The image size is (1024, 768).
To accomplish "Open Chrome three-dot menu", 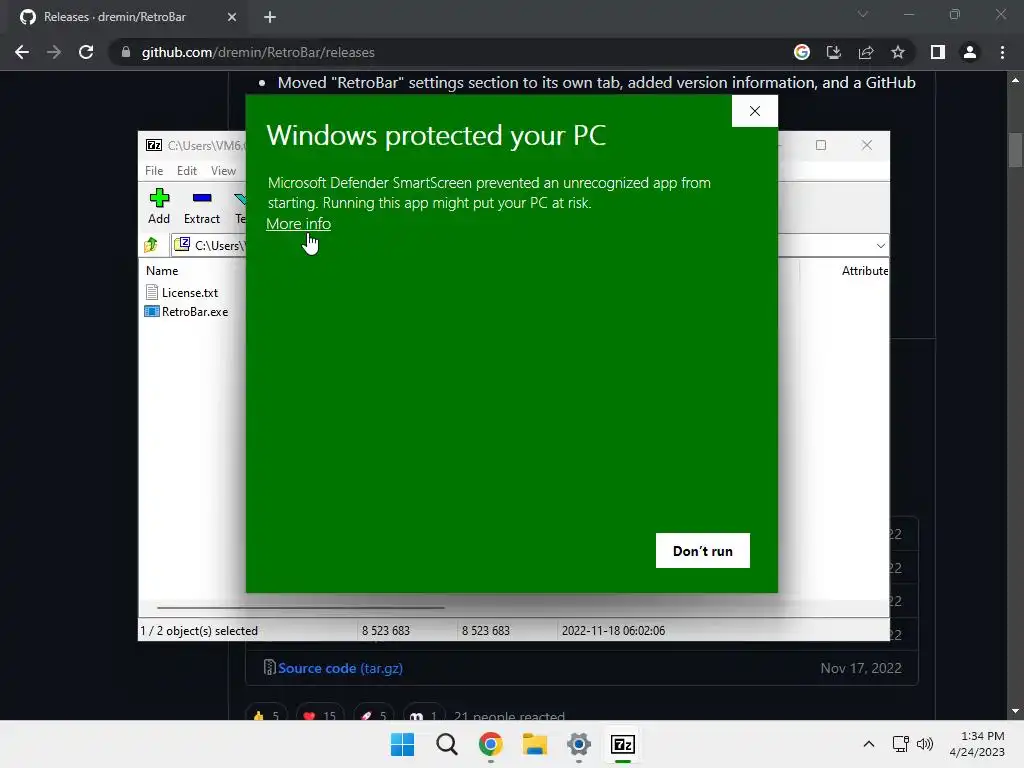I will pyautogui.click(x=1002, y=52).
